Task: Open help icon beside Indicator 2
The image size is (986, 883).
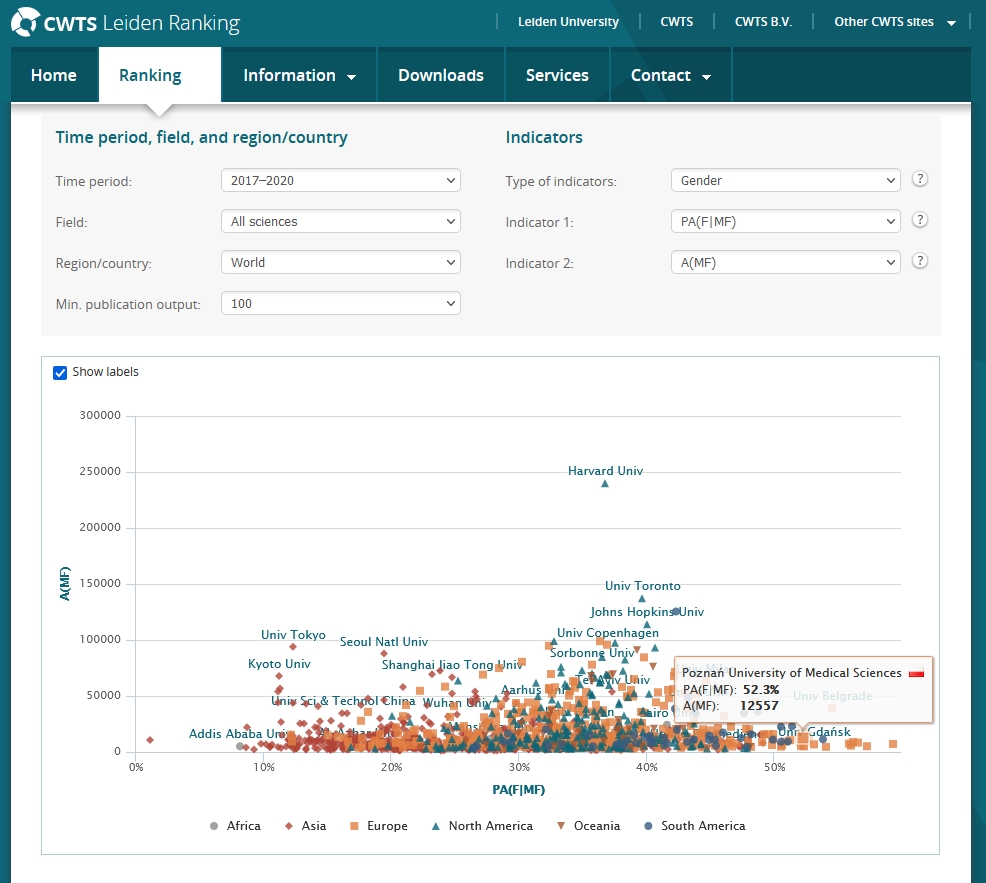Action: pos(919,261)
